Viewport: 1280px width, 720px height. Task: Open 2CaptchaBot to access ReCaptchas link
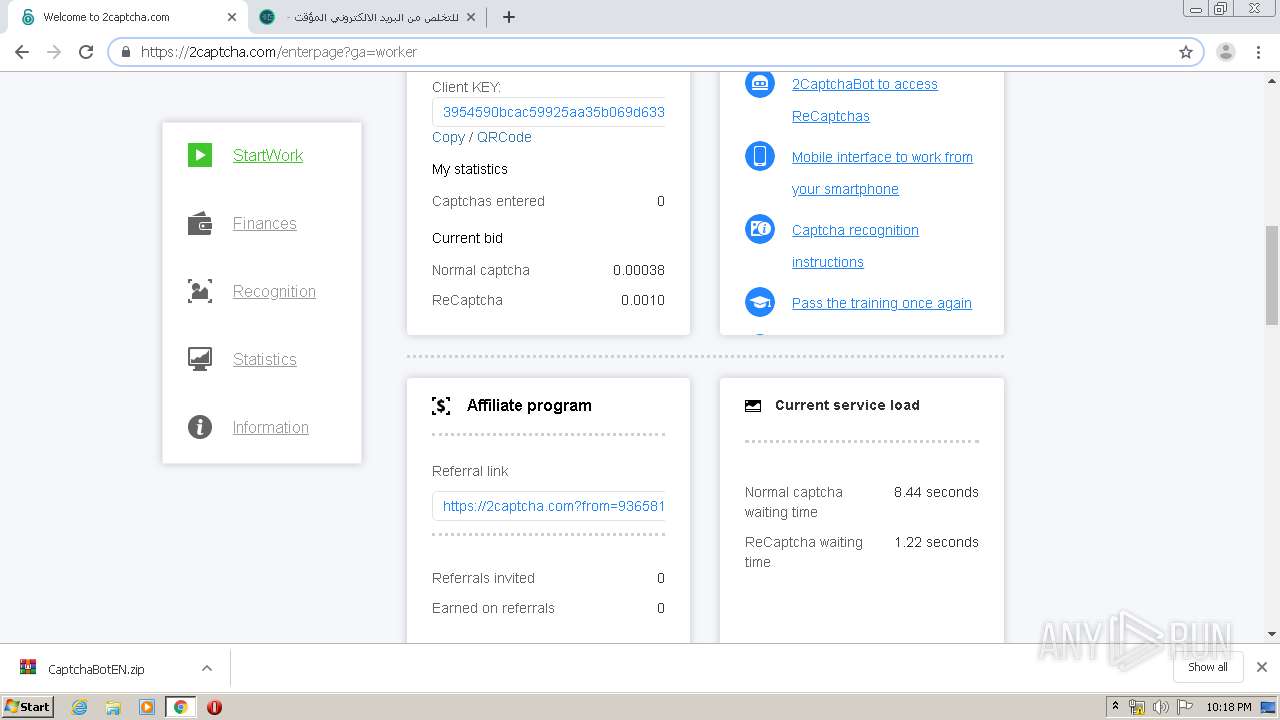865,100
